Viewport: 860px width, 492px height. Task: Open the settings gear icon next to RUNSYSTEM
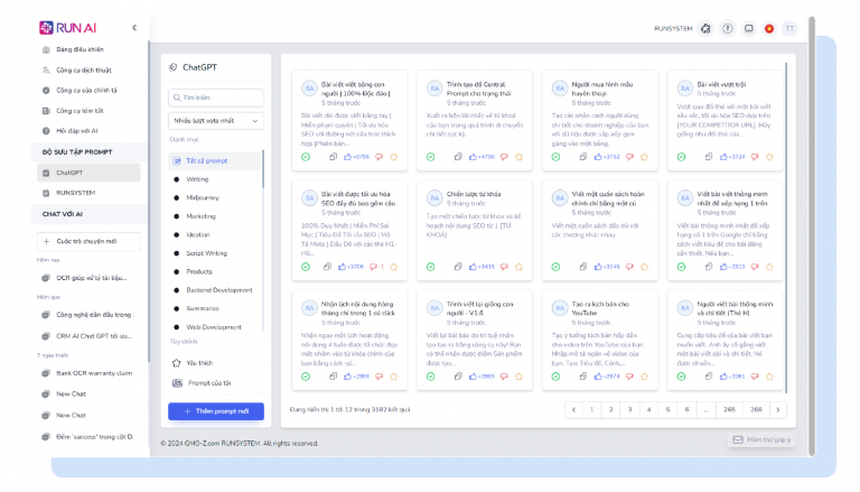pyautogui.click(x=706, y=29)
